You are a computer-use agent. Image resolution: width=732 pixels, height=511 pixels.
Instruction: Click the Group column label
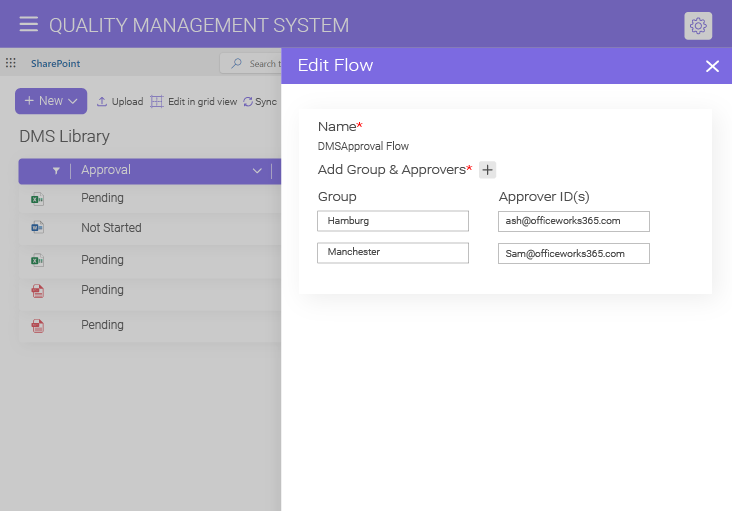point(337,196)
